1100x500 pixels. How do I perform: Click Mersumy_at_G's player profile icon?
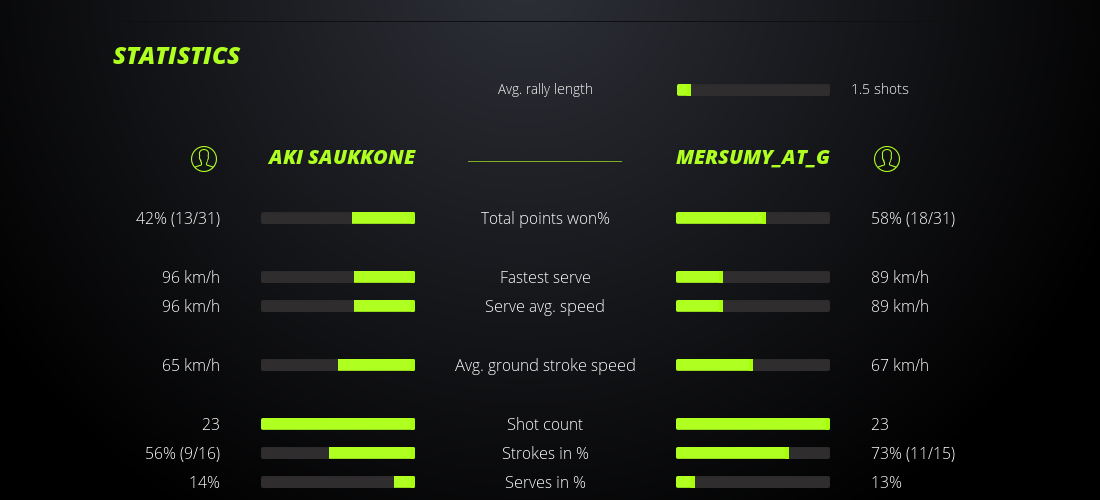(x=887, y=158)
